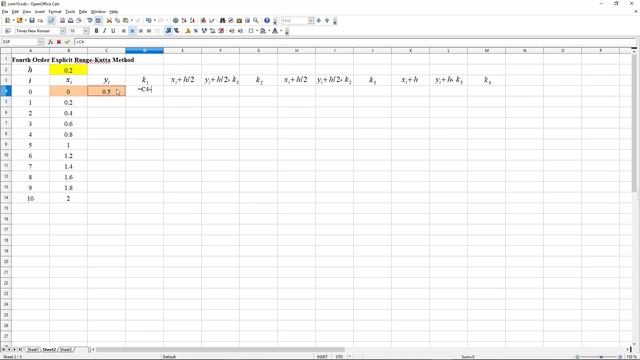
Task: Open the Find toolbar dropdown arrow
Action: [x=311, y=20]
